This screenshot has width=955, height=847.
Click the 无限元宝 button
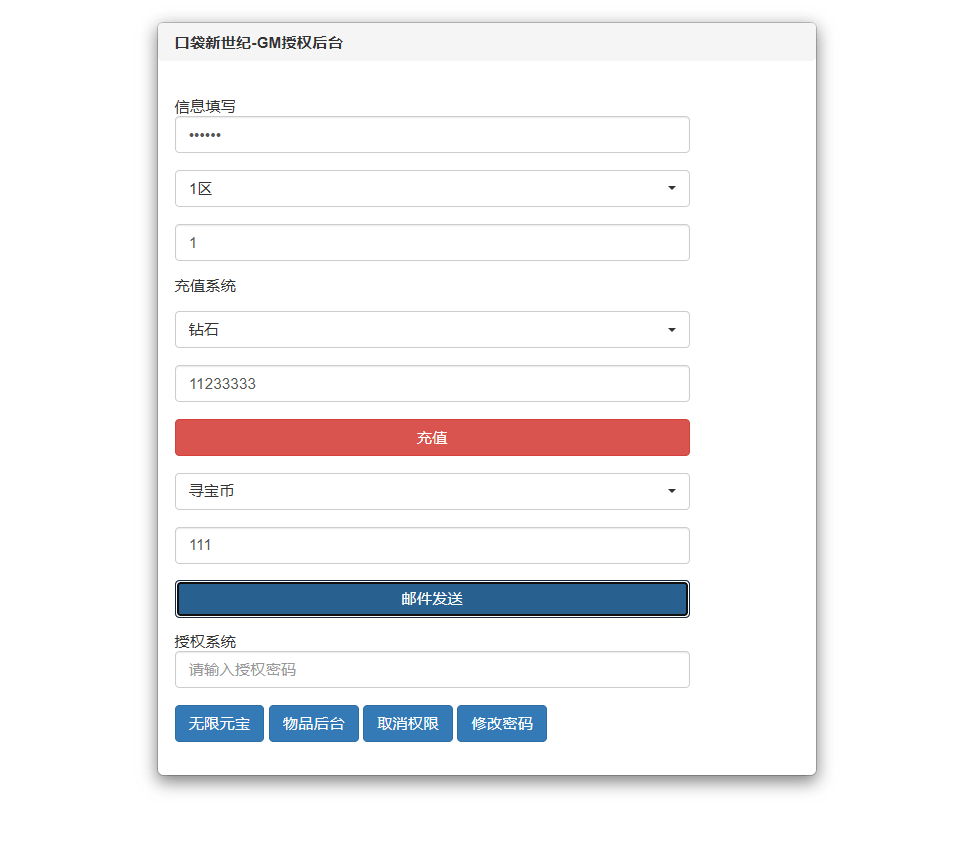(x=219, y=723)
